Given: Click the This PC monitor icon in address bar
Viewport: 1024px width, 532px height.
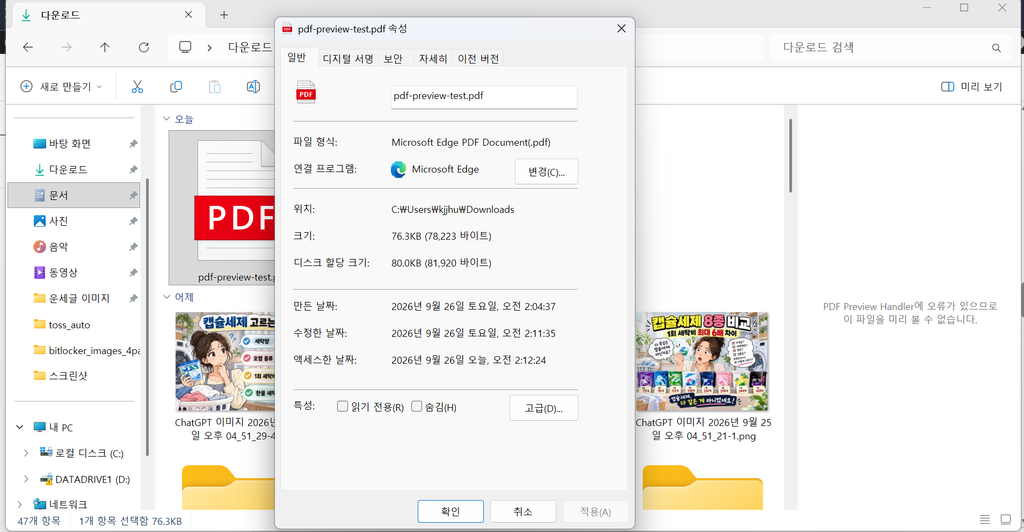Looking at the screenshot, I should (x=185, y=47).
